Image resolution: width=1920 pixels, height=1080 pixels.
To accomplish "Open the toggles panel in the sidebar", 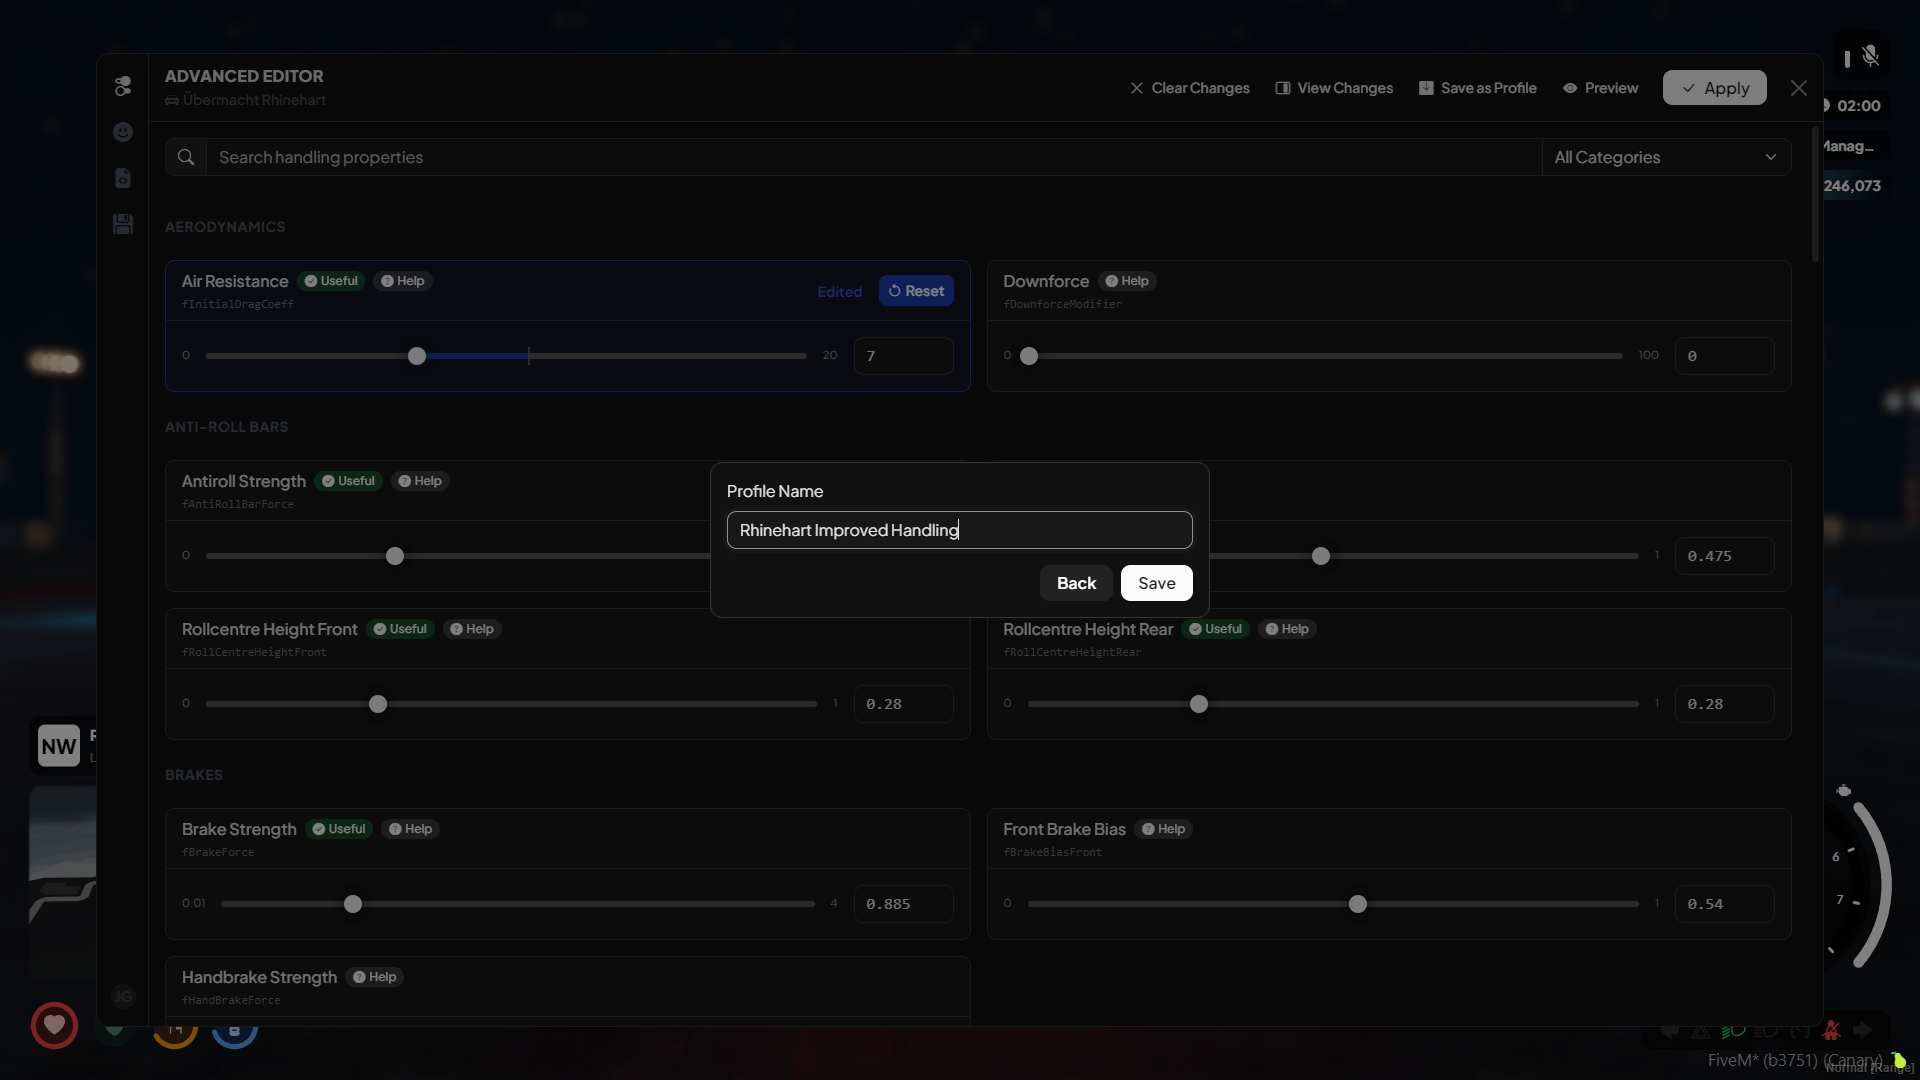I will coord(123,86).
